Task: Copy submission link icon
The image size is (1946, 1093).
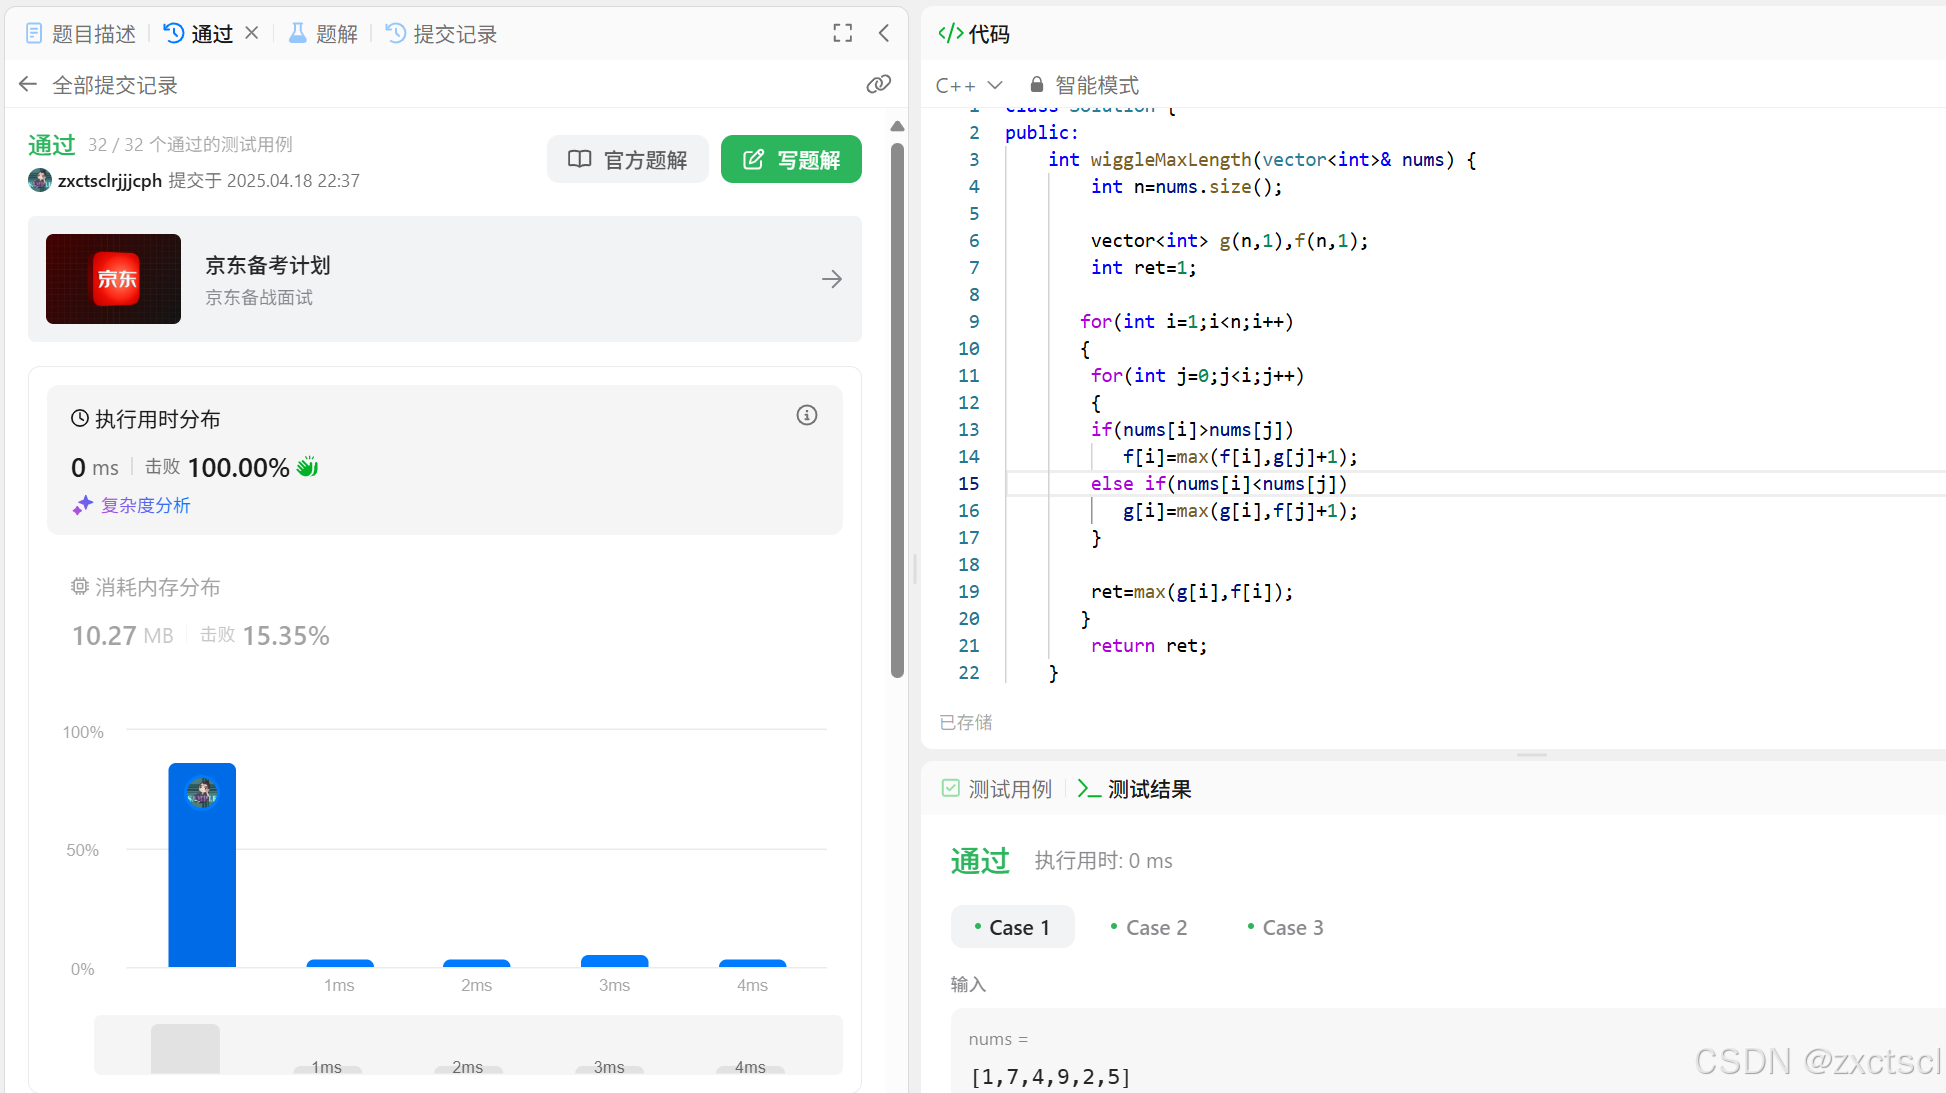Action: (878, 85)
